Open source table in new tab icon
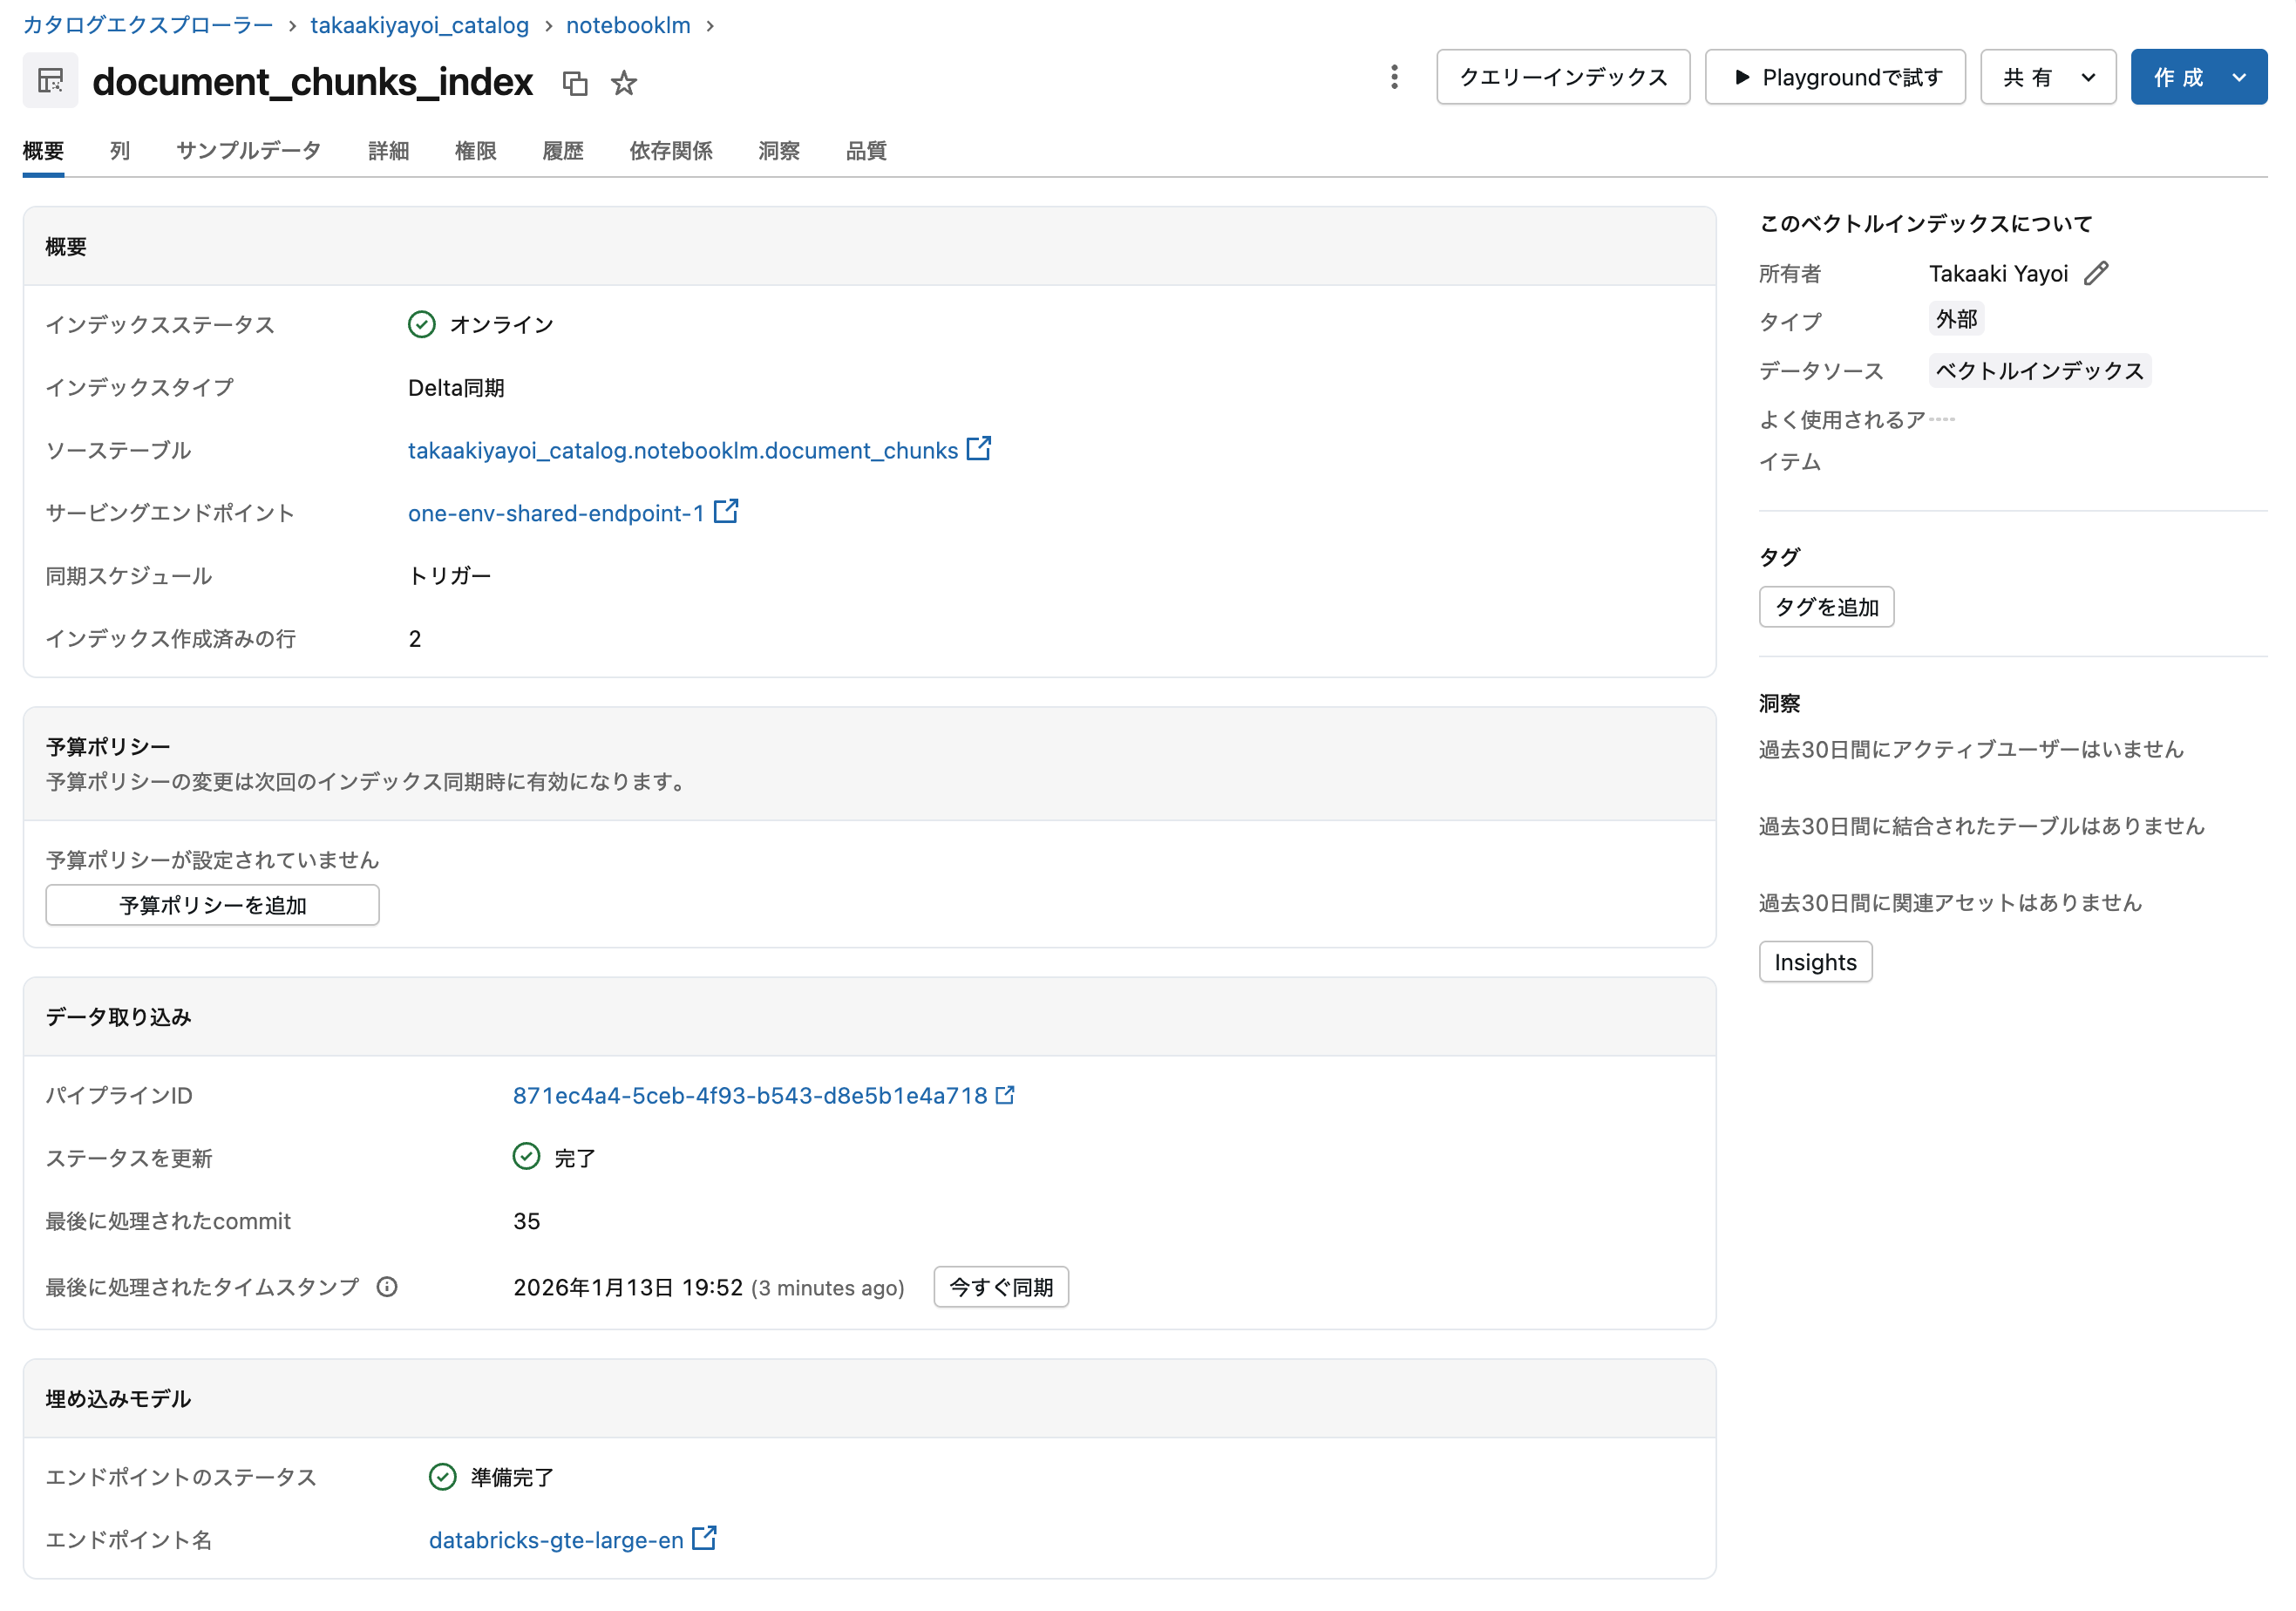The width and height of the screenshot is (2296, 1611). click(980, 448)
